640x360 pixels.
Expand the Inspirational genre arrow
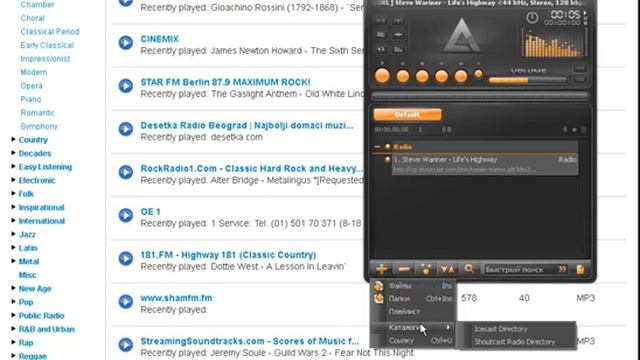tap(13, 207)
